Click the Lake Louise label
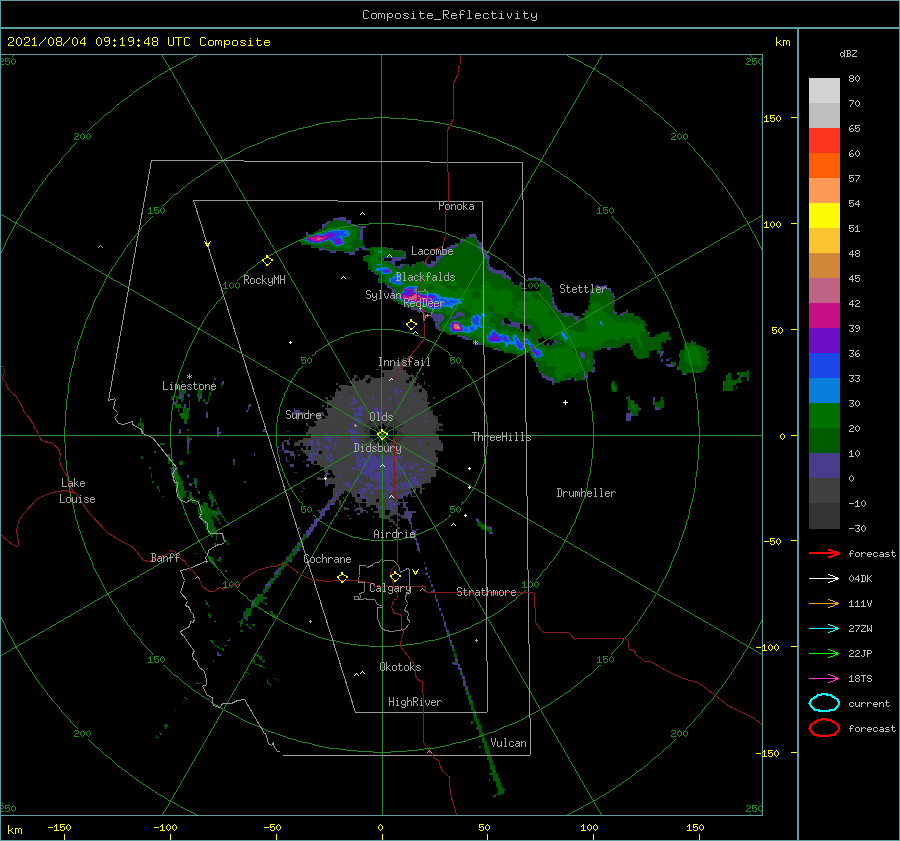900x841 pixels. tap(77, 491)
